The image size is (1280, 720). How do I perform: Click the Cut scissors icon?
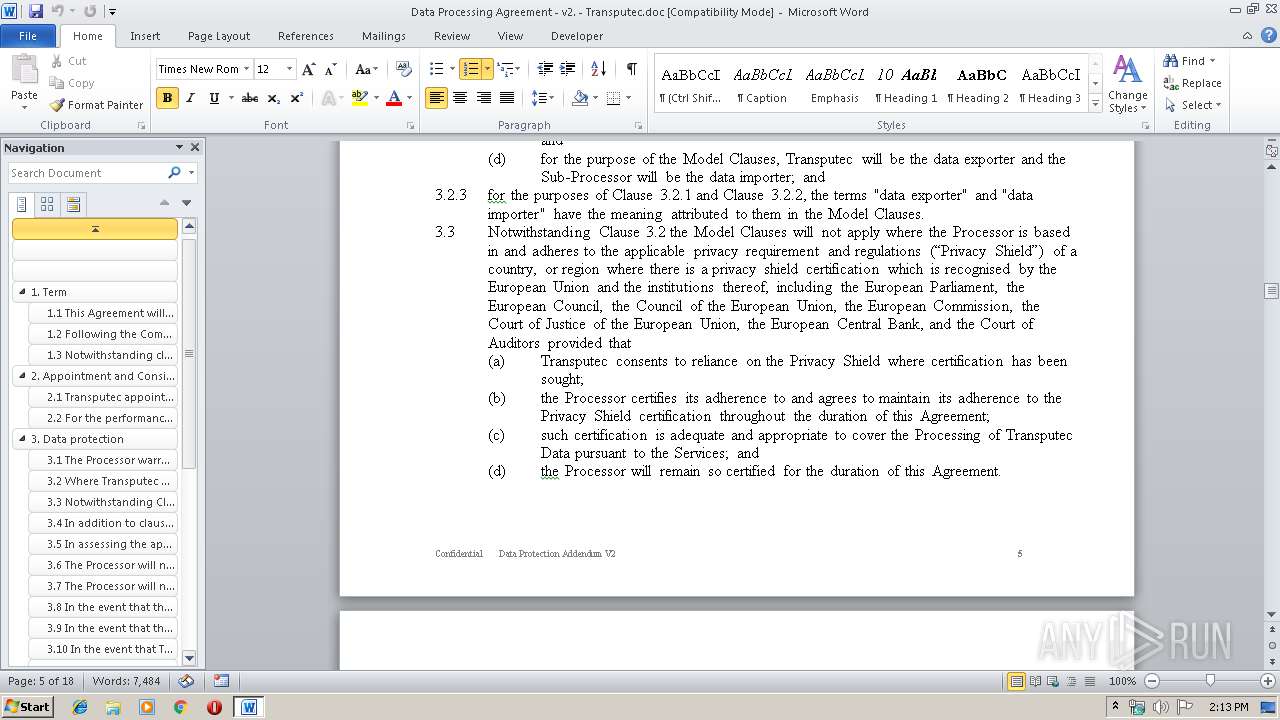coord(58,61)
